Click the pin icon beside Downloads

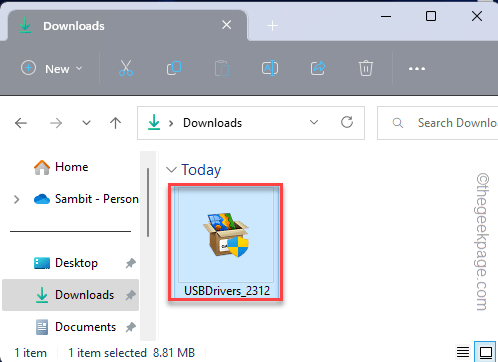coord(130,295)
